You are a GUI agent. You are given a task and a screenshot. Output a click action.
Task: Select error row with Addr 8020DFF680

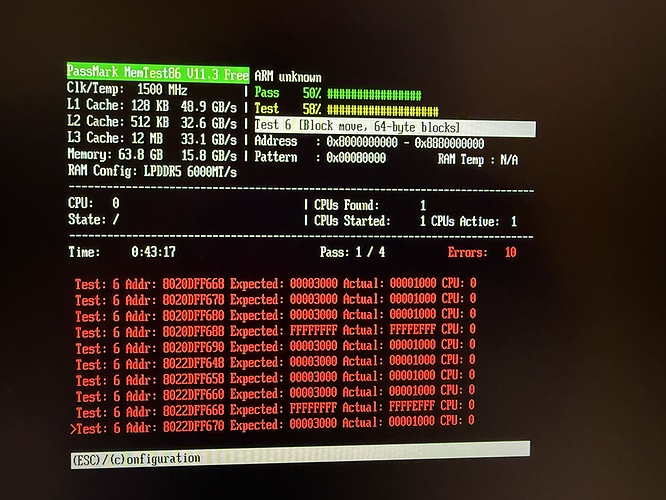[275, 315]
